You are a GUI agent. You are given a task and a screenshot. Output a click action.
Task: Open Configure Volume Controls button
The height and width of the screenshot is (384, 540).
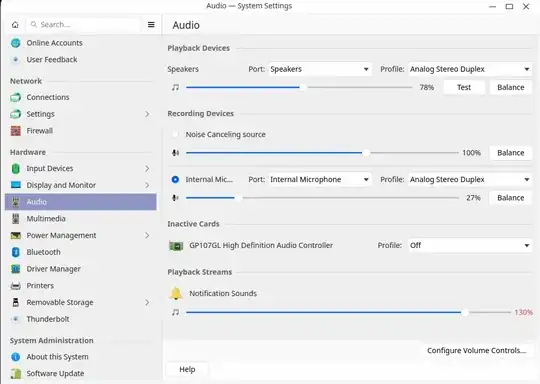(x=476, y=351)
